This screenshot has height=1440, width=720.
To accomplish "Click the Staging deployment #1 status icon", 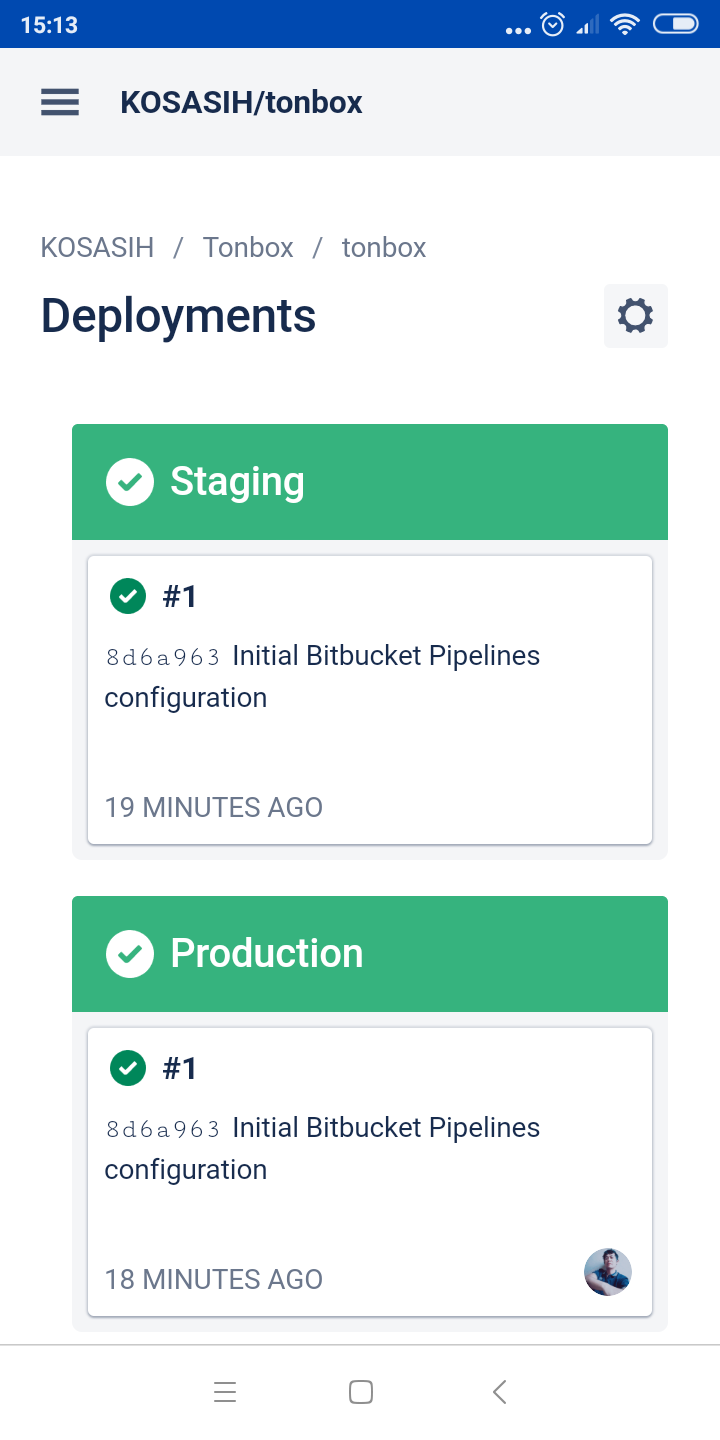I will (127, 596).
